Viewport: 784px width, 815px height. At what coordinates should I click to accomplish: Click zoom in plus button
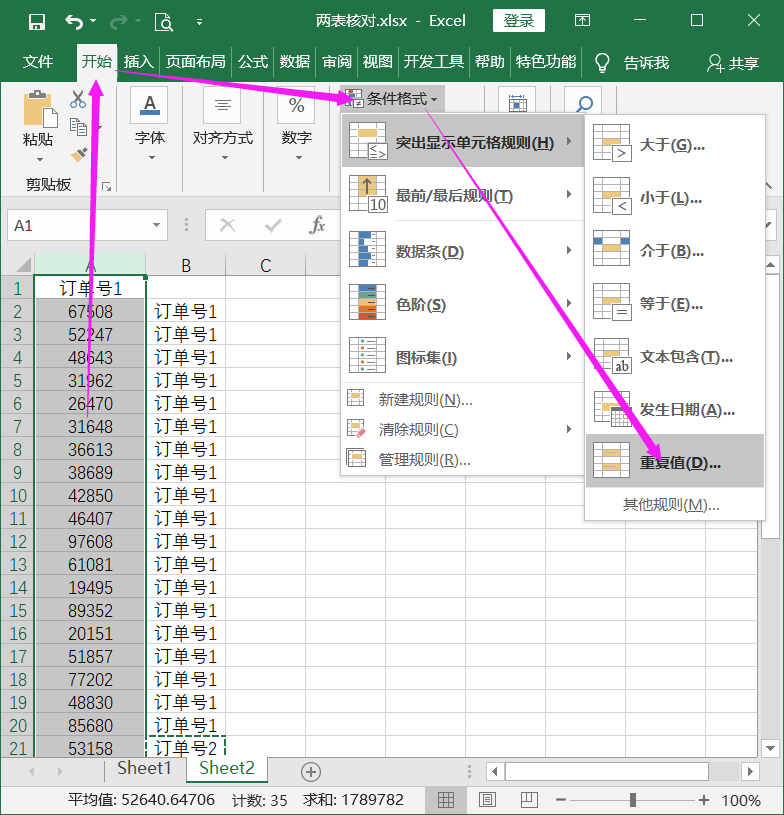click(703, 799)
